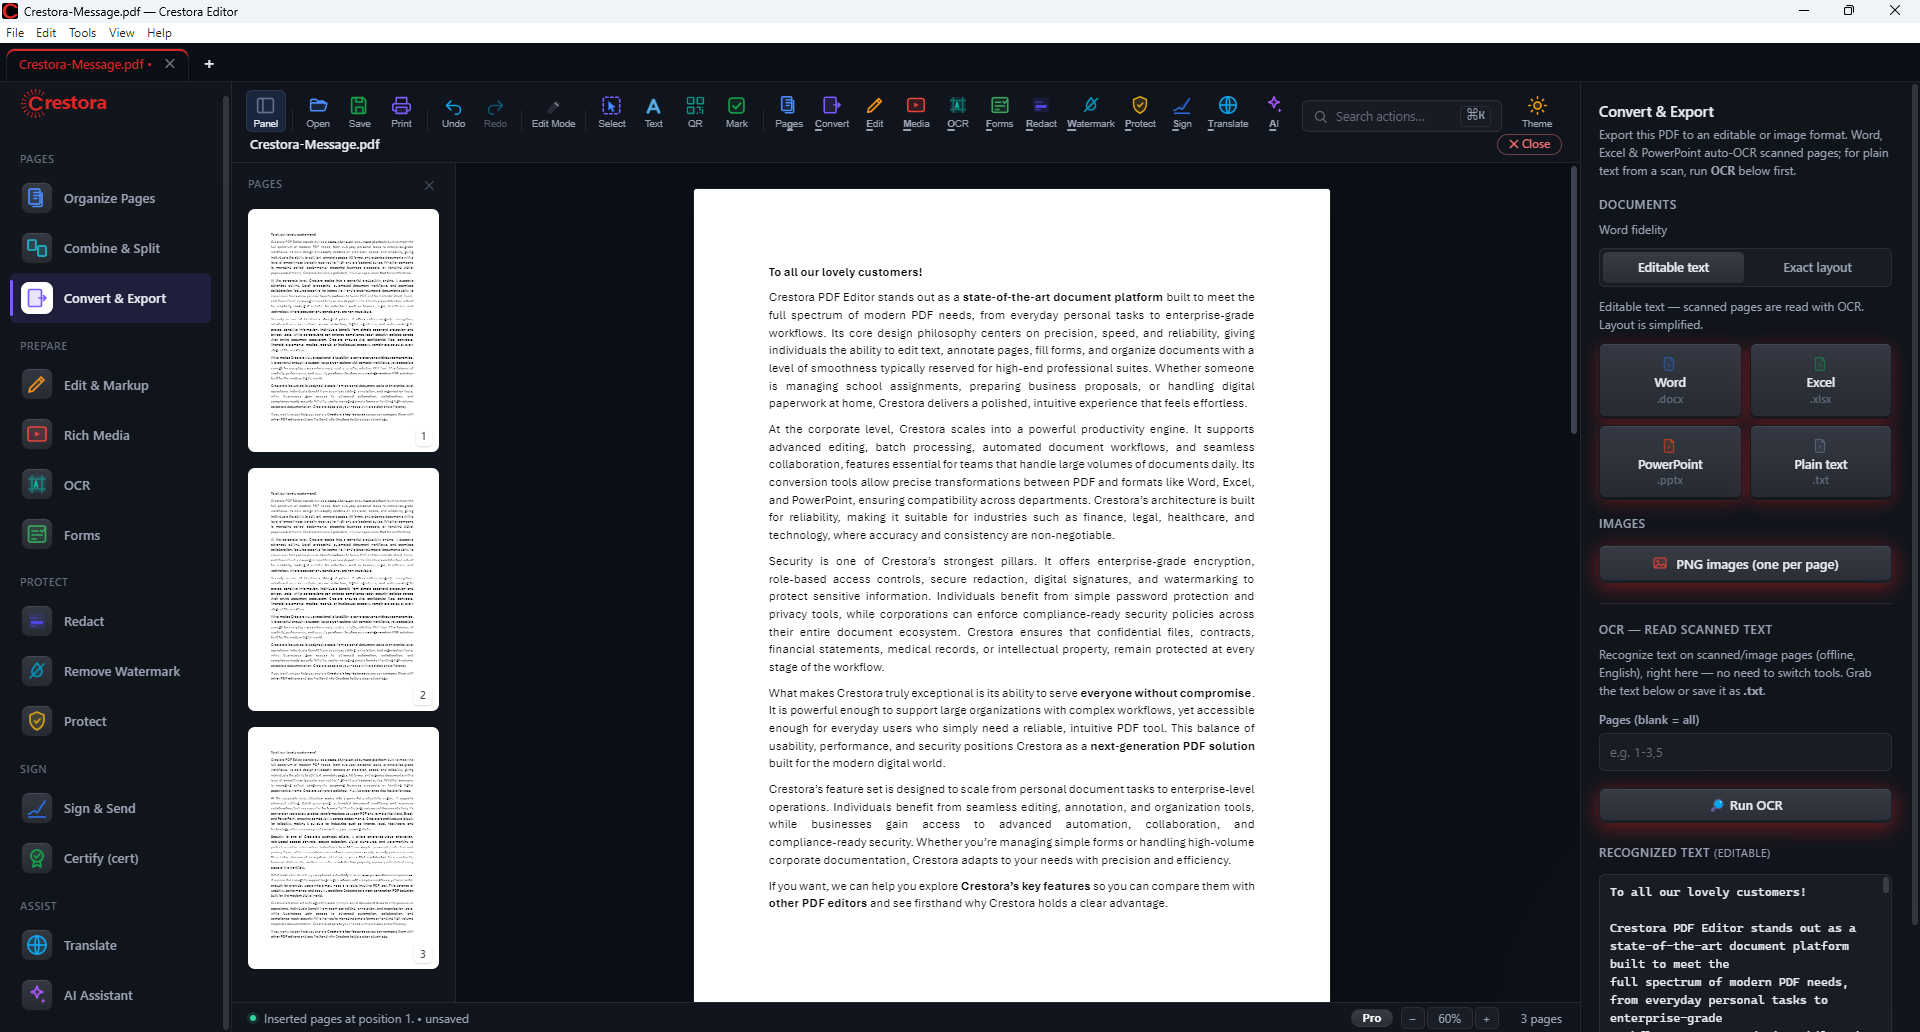
Task: Select page 2 thumbnail
Action: [x=343, y=589]
